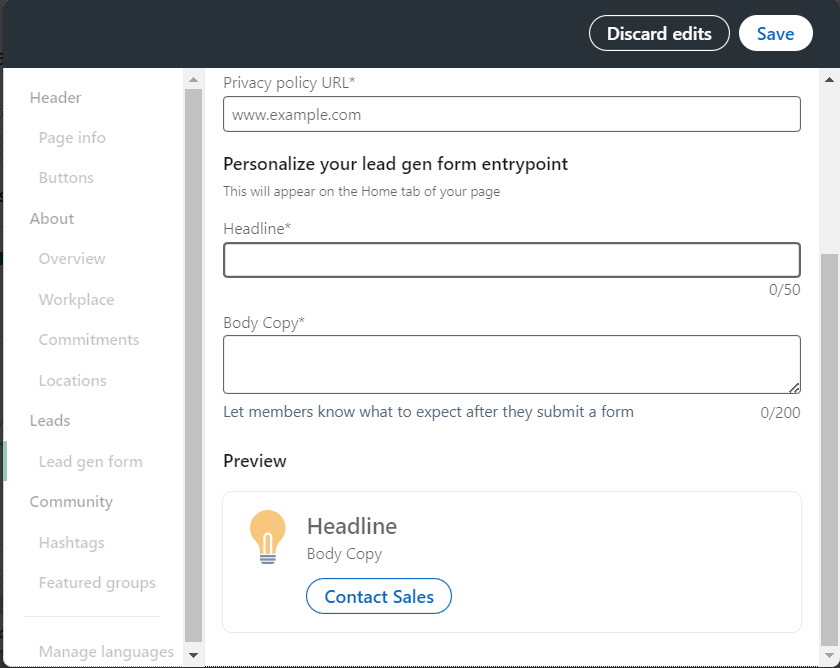Open Manage languages in sidebar
Viewport: 840px width, 668px height.
(106, 652)
